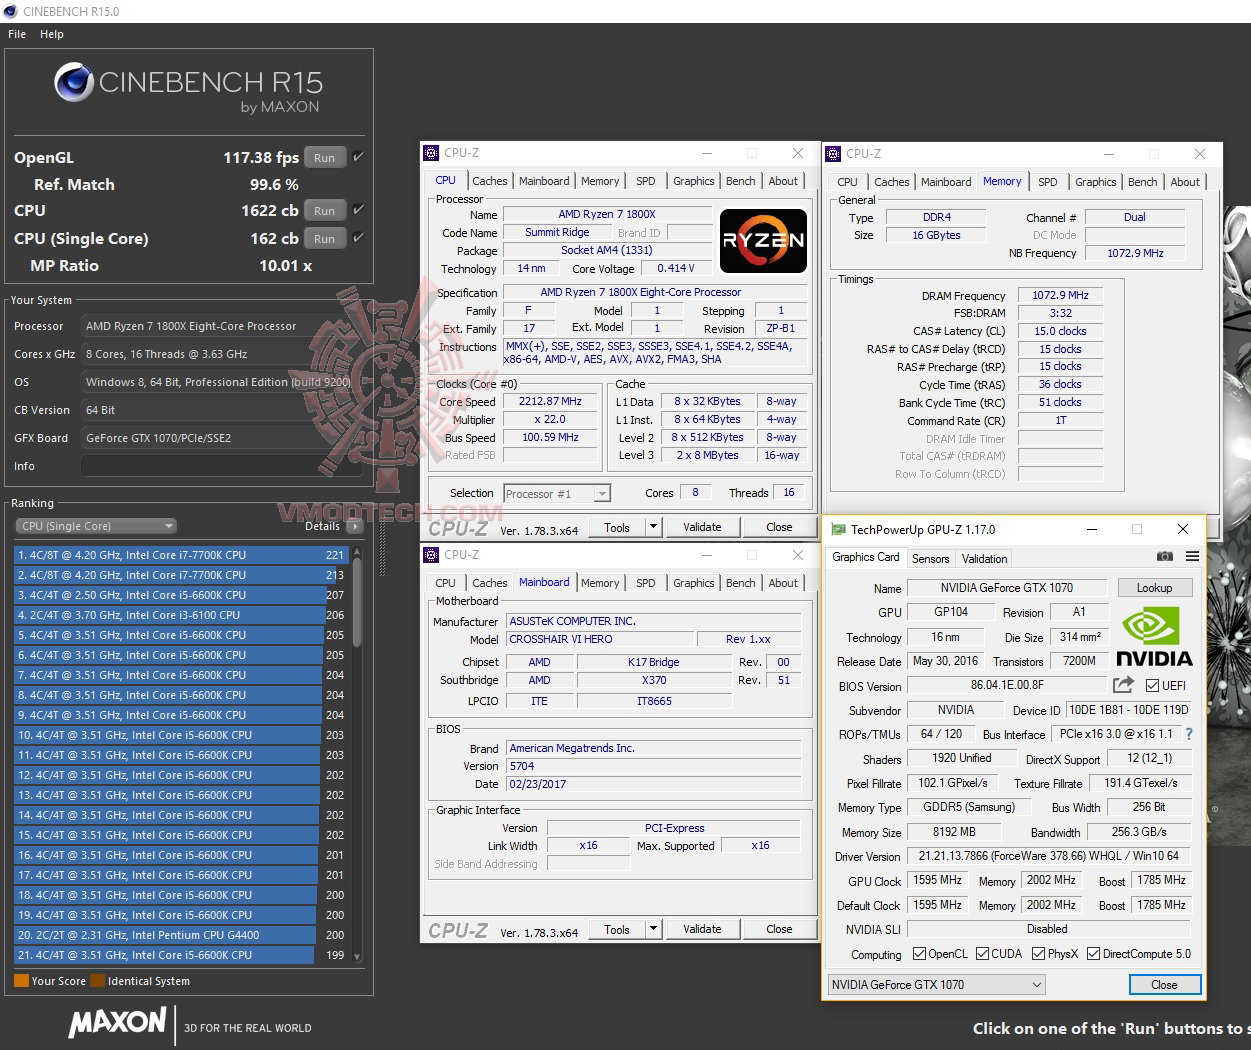Click the Ryzen logo in CPU-Z
This screenshot has height=1050, width=1251.
point(763,240)
